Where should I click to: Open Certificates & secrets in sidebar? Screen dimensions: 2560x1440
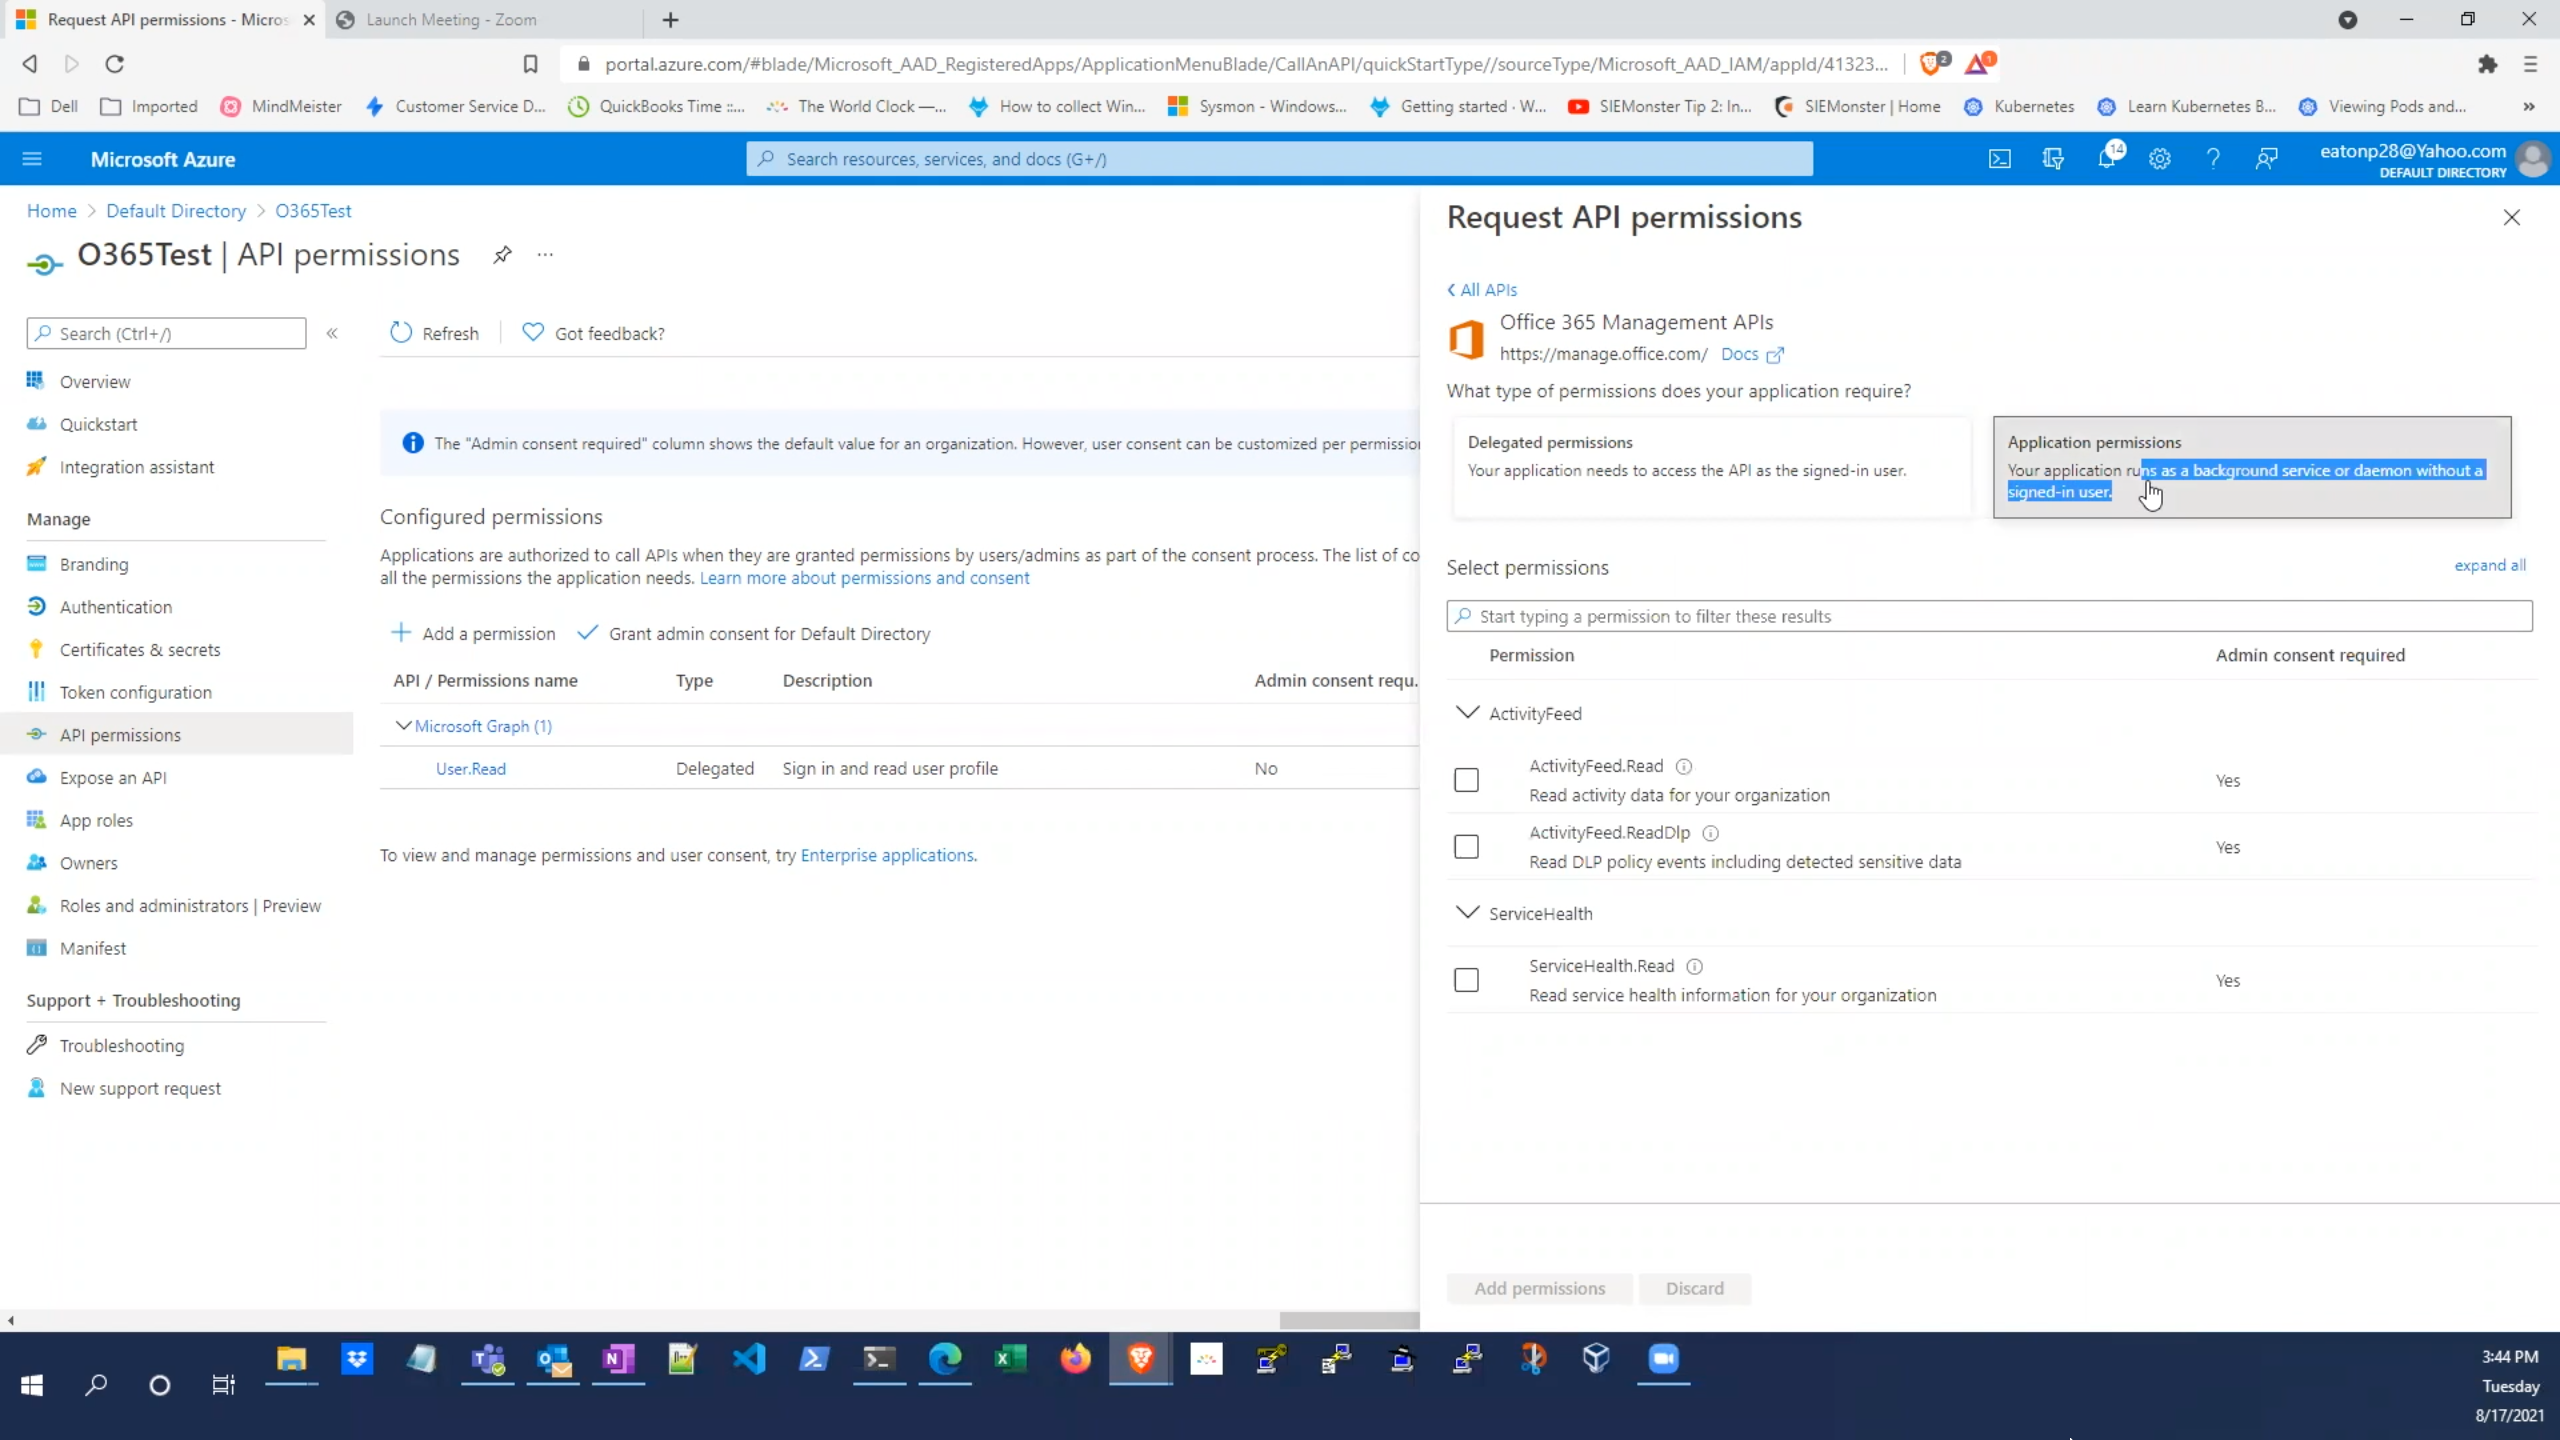[x=140, y=650]
